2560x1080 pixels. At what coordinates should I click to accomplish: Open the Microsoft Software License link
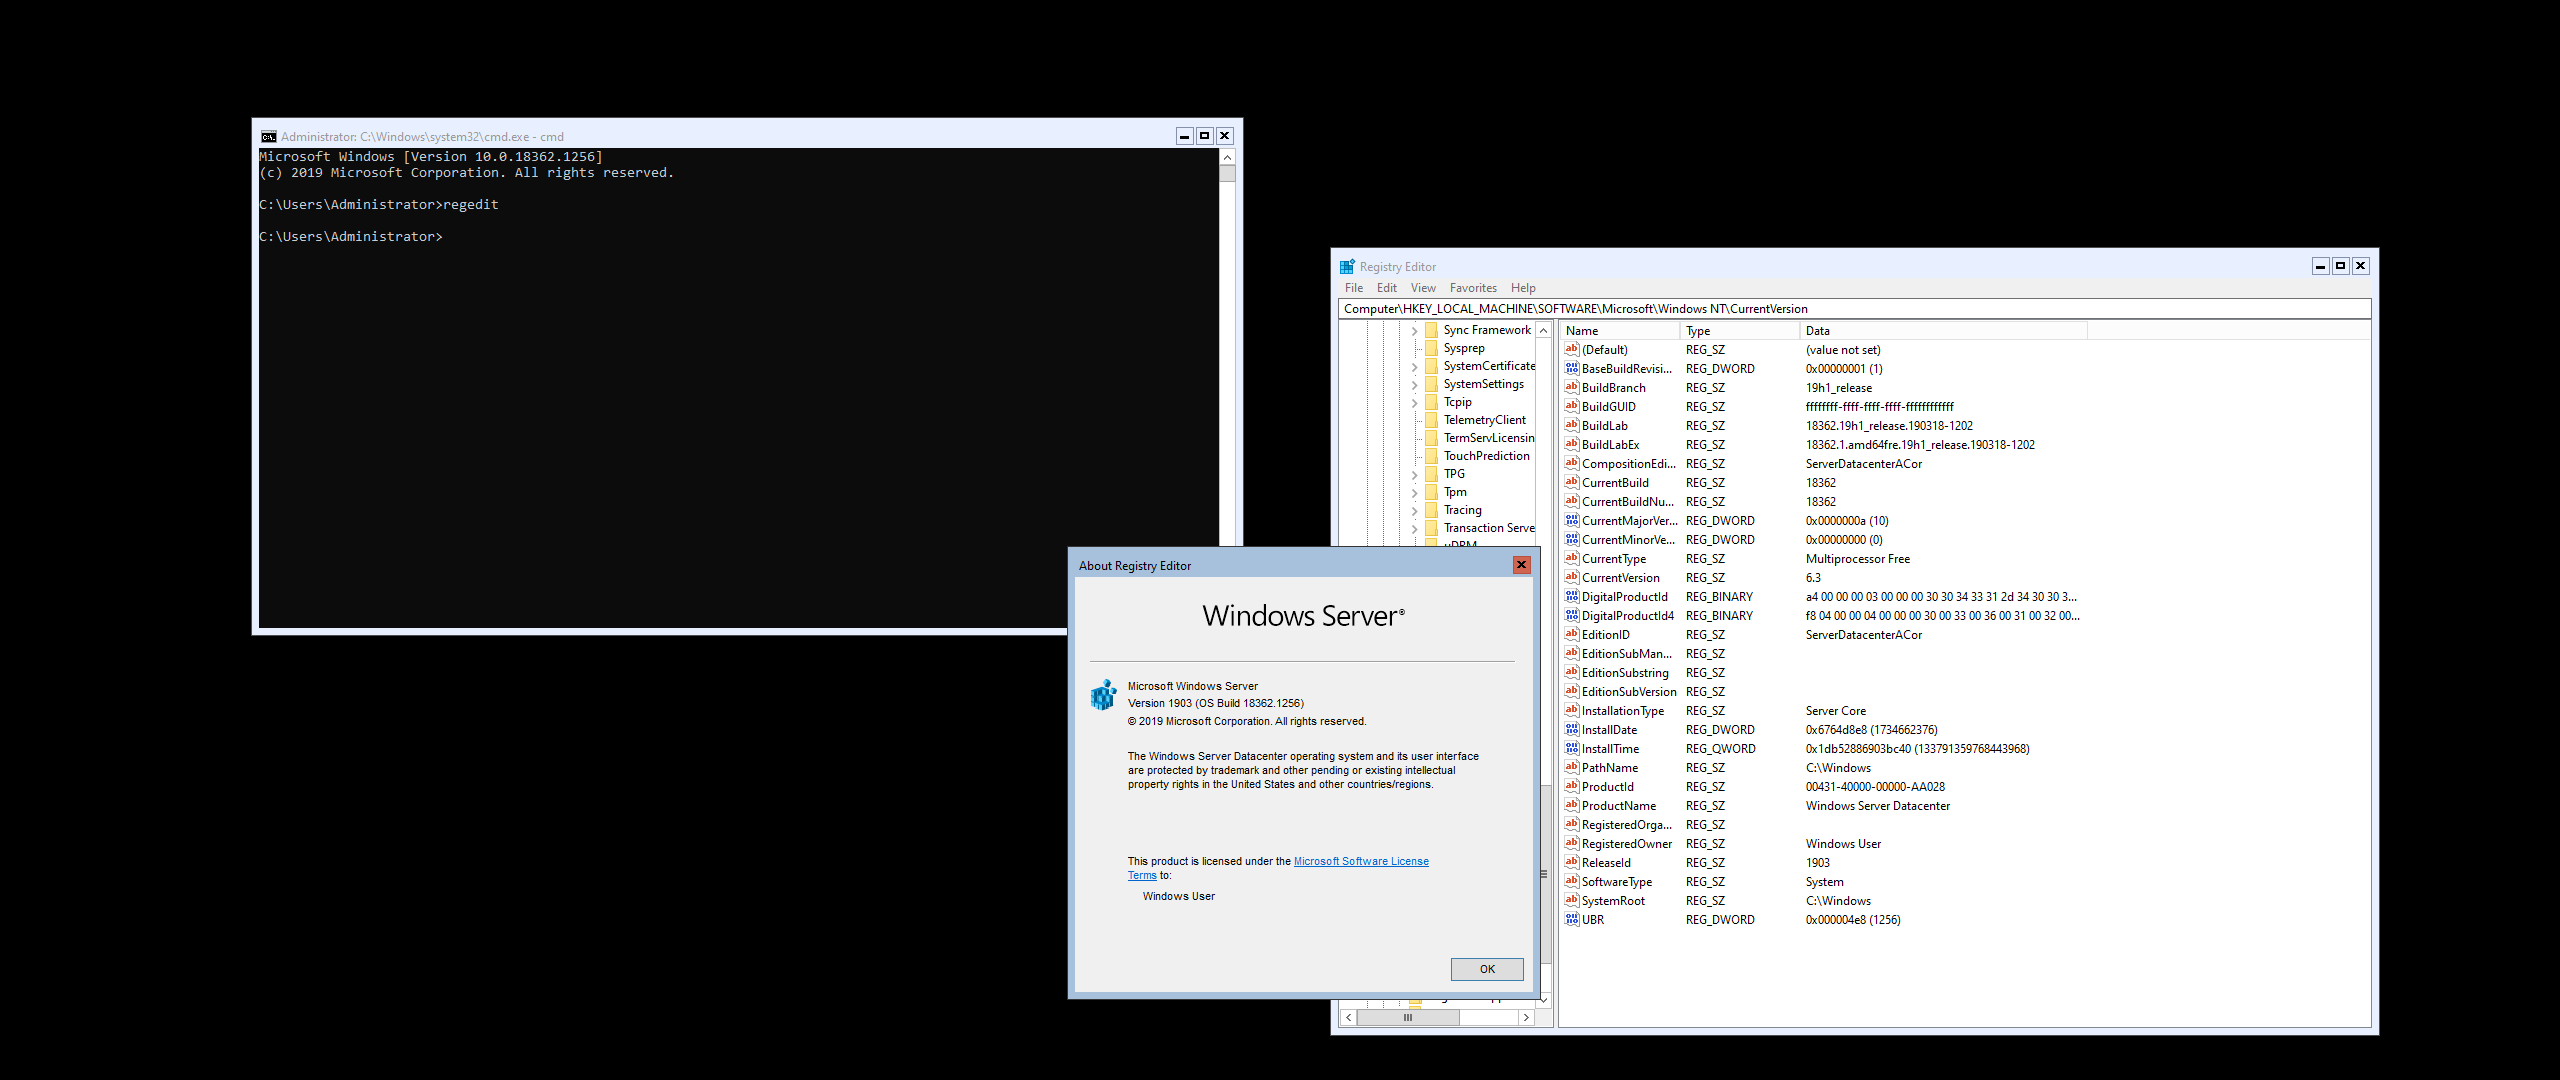[x=1361, y=861]
